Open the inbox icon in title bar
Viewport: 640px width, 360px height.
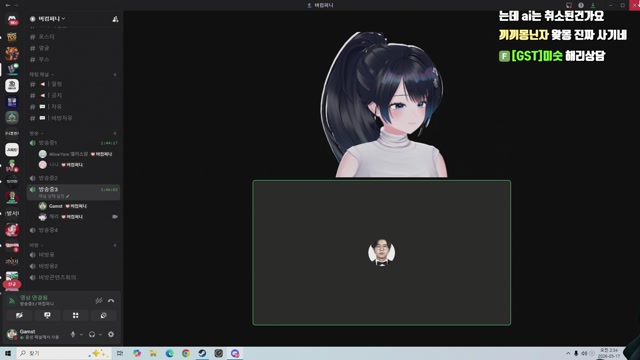click(569, 5)
